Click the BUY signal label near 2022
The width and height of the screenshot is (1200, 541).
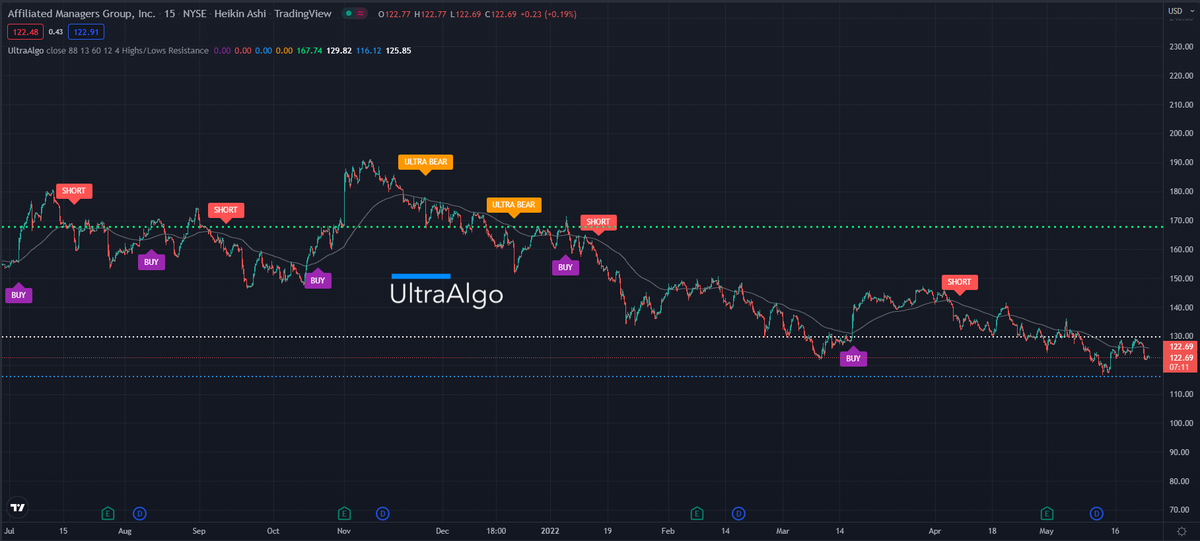tap(565, 267)
